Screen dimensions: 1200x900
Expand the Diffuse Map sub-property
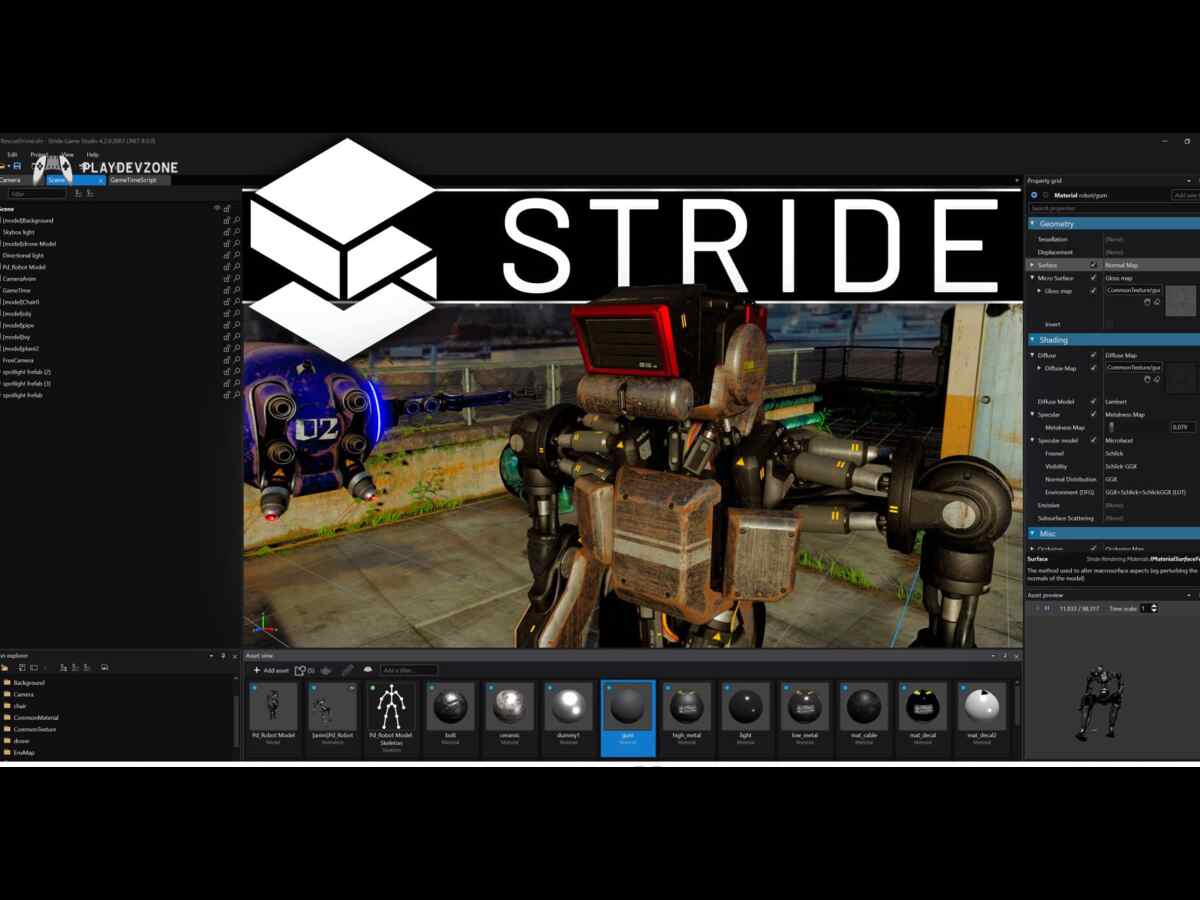click(x=1039, y=368)
